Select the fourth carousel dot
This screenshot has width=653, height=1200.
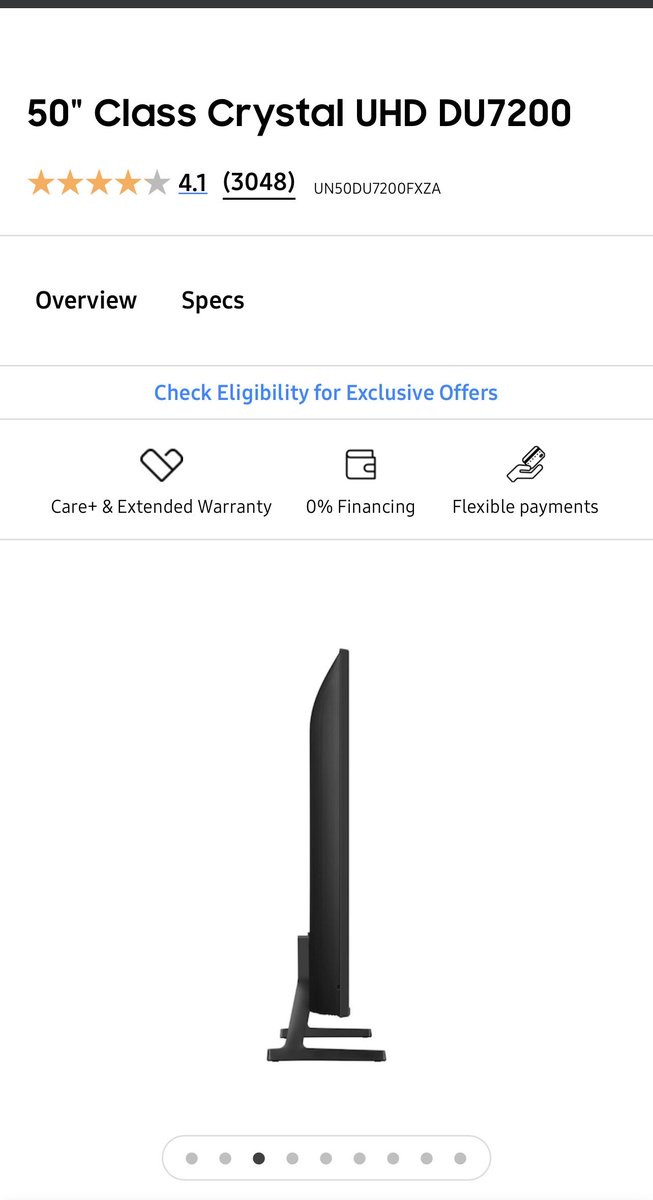pos(292,1158)
